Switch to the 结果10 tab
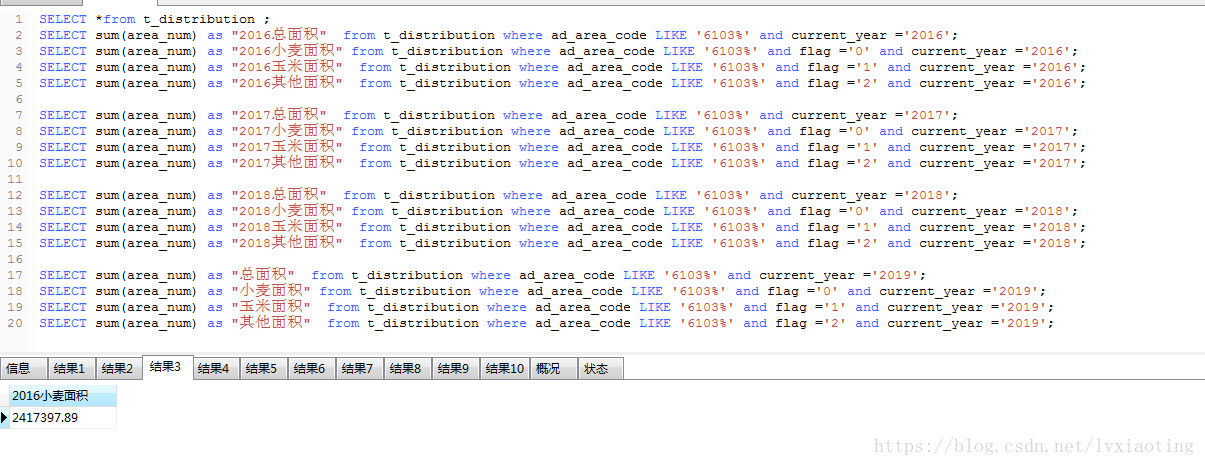This screenshot has height=466, width=1205. pos(505,369)
